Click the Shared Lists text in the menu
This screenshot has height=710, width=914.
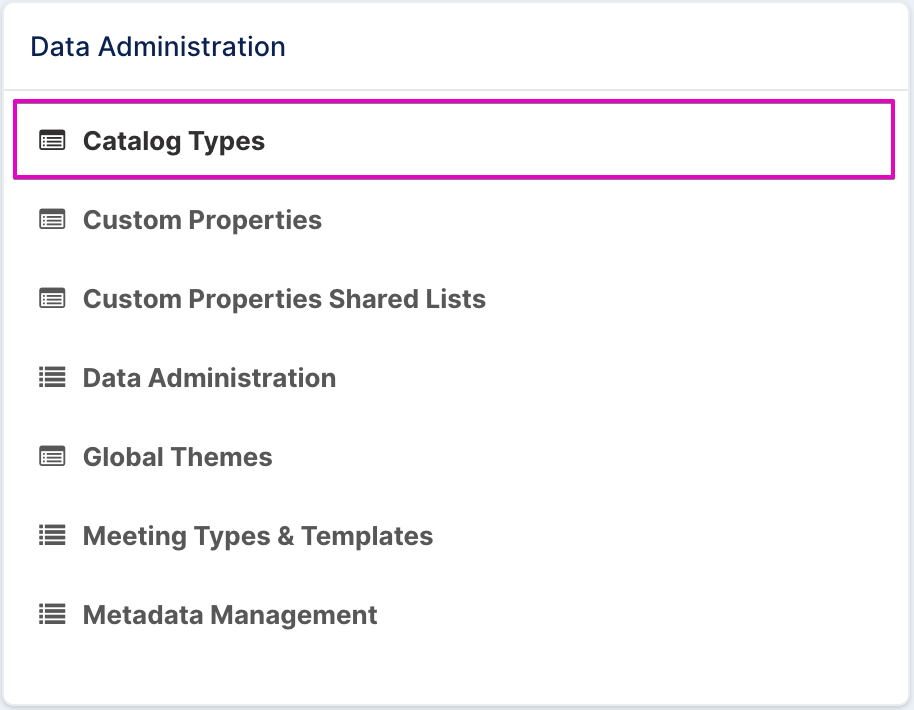coord(407,299)
